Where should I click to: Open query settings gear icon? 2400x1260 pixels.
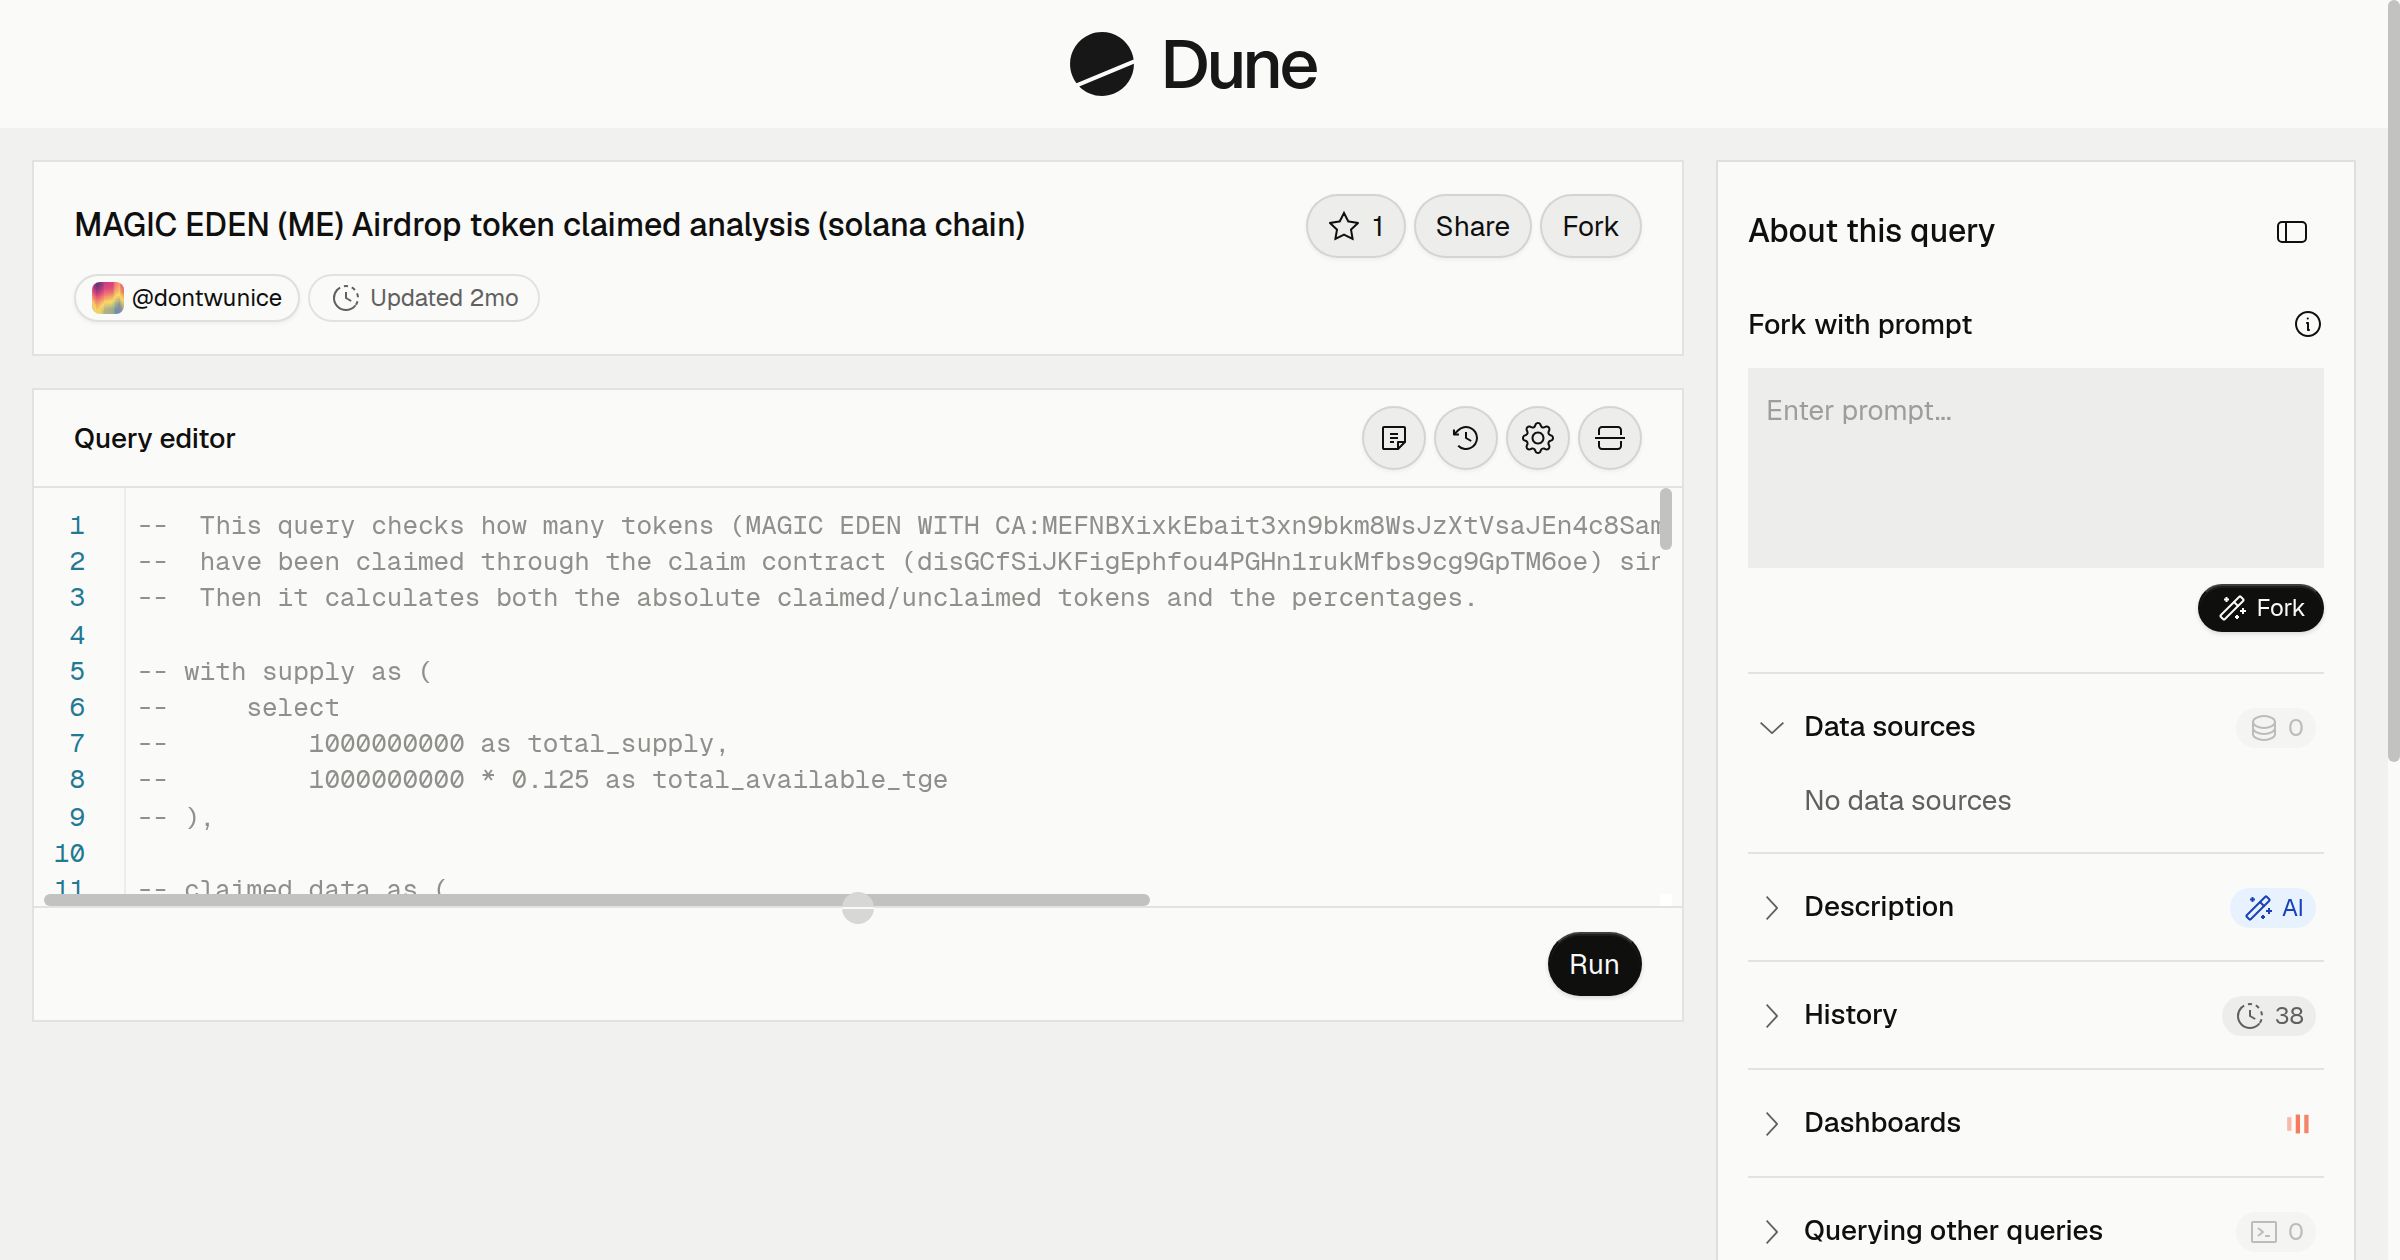coord(1537,438)
